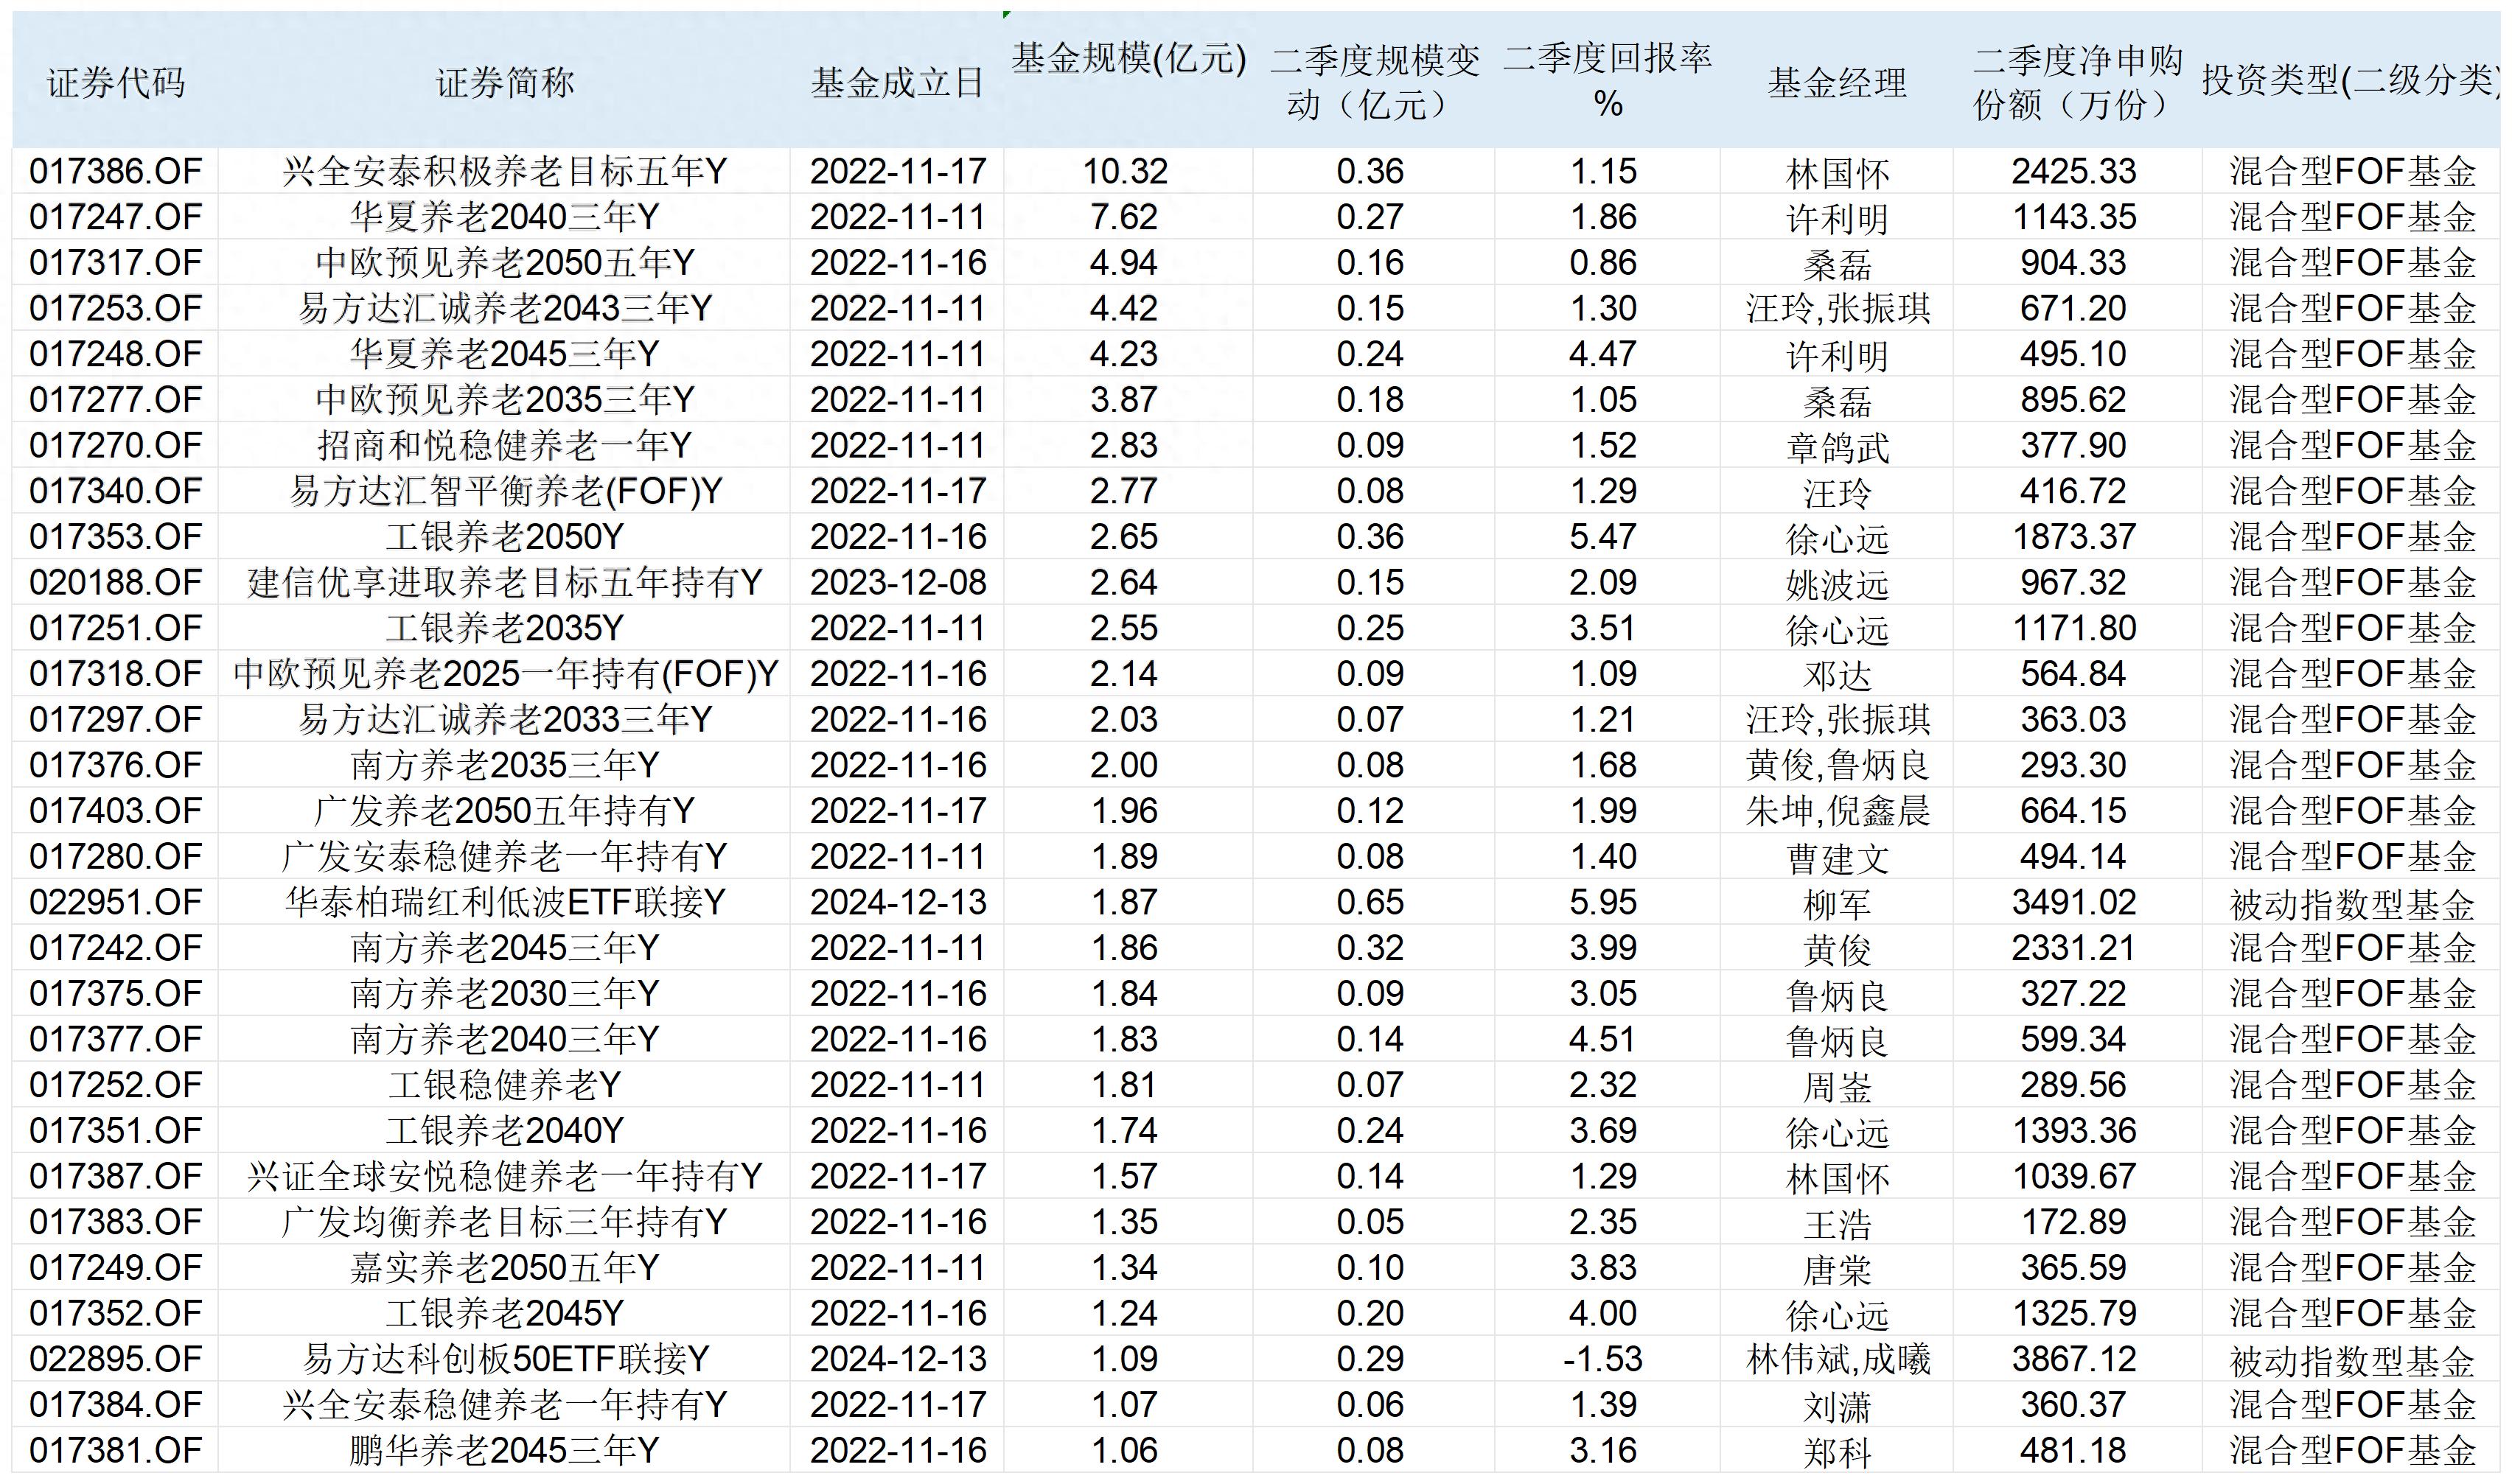Select the fund name 易方达汇智平衡养老(FOF)Y
This screenshot has height=1484, width=2512.
point(505,491)
